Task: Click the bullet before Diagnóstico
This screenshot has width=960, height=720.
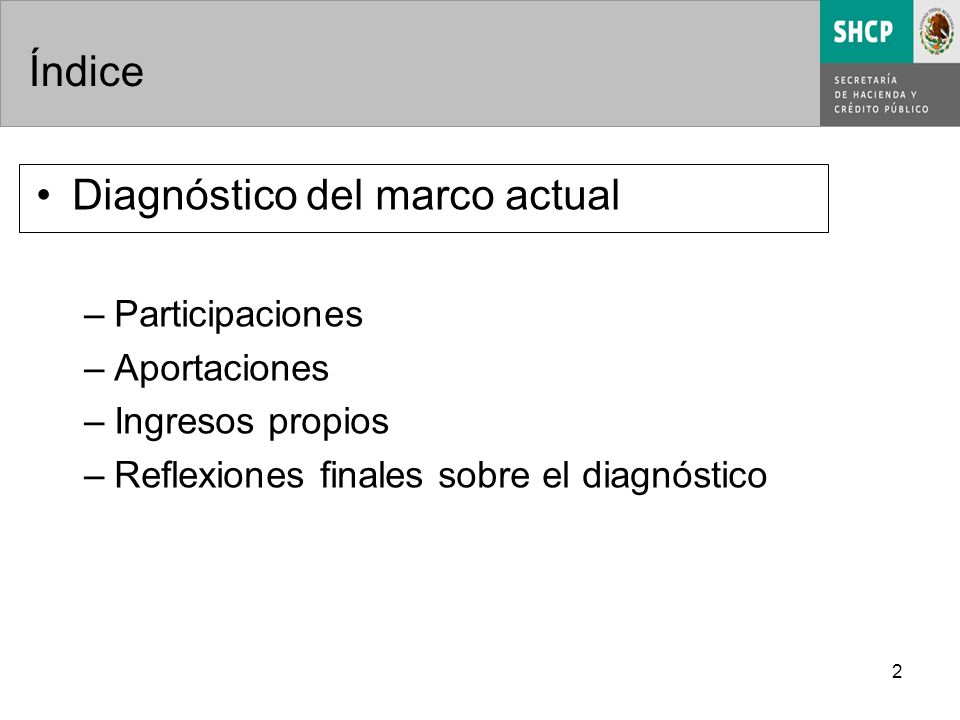Action: click(x=43, y=196)
